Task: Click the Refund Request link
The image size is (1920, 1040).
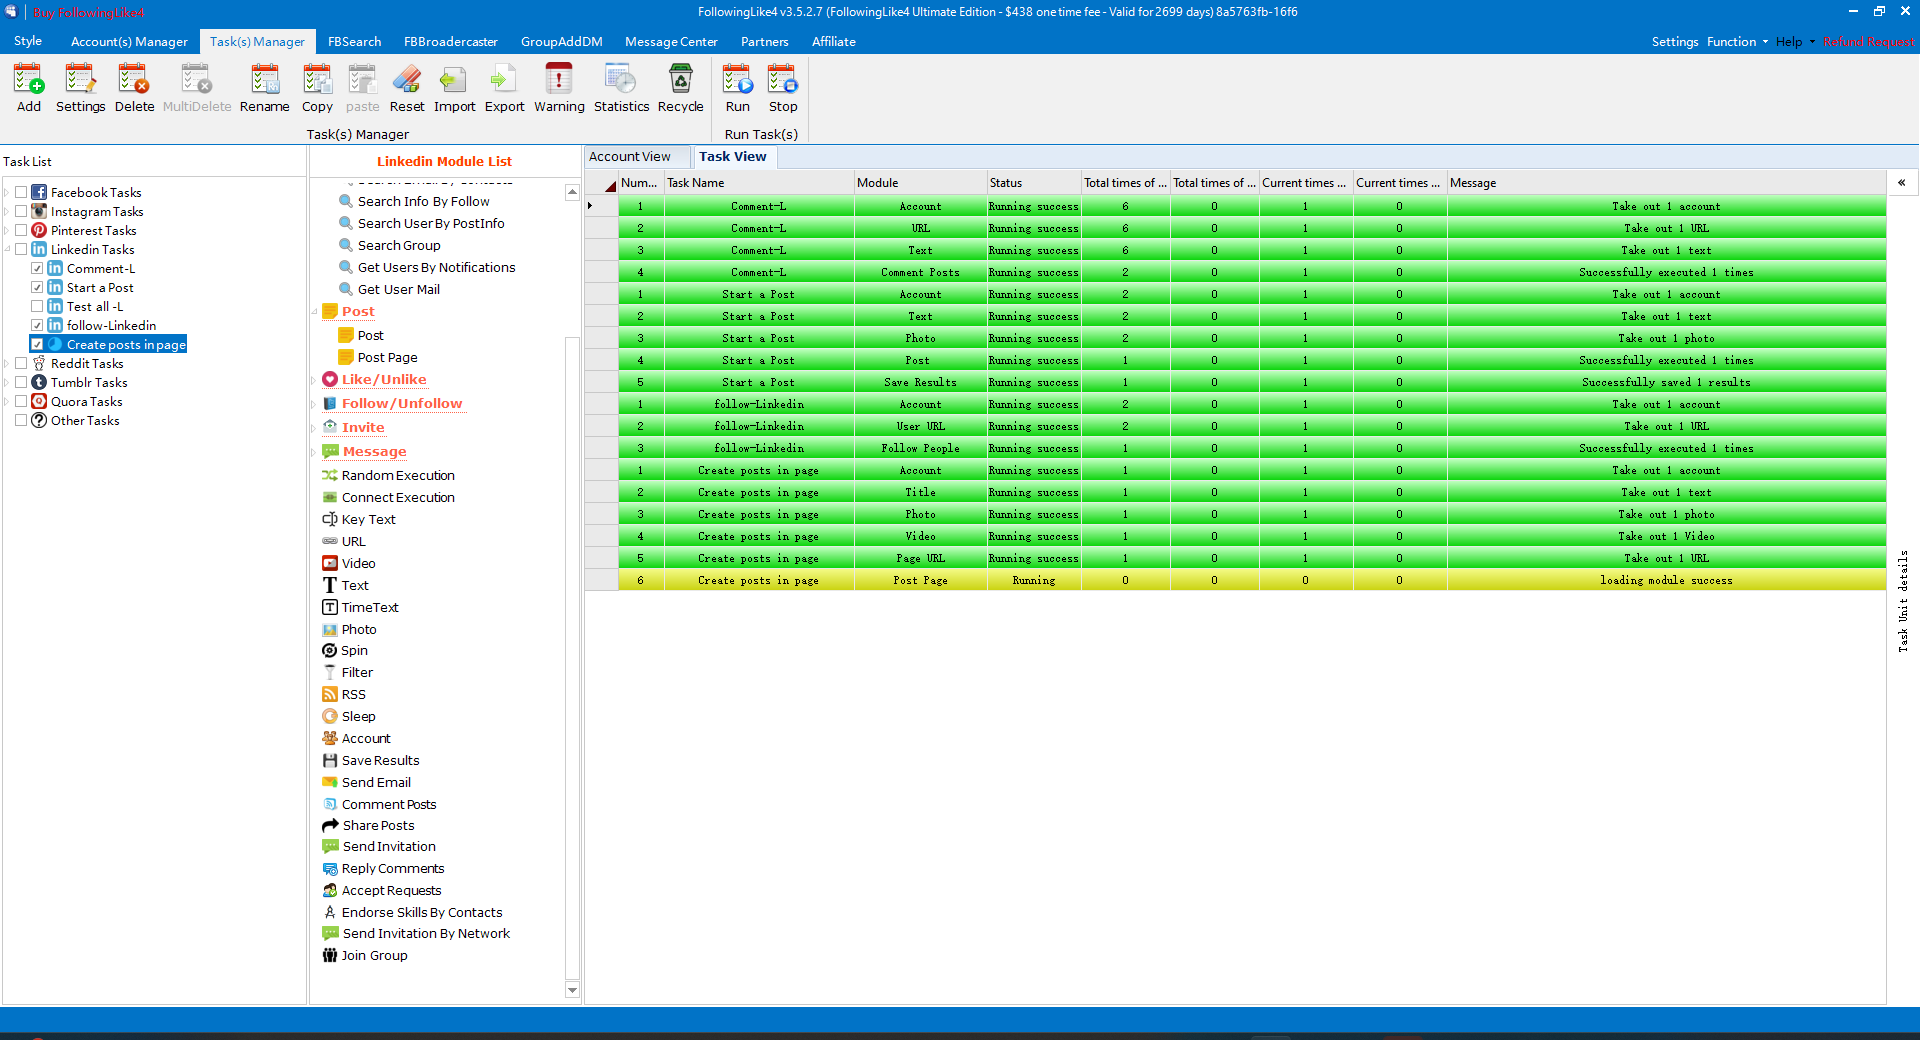Action: (1868, 41)
